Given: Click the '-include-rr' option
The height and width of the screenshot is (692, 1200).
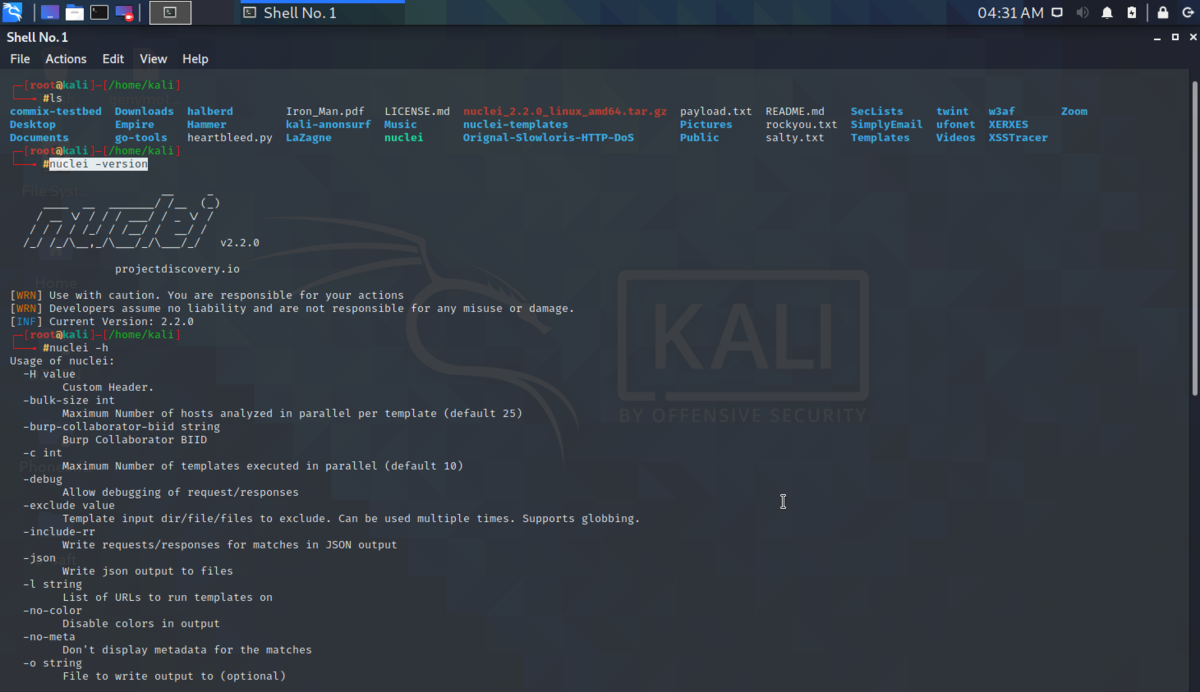Looking at the screenshot, I should (x=59, y=531).
